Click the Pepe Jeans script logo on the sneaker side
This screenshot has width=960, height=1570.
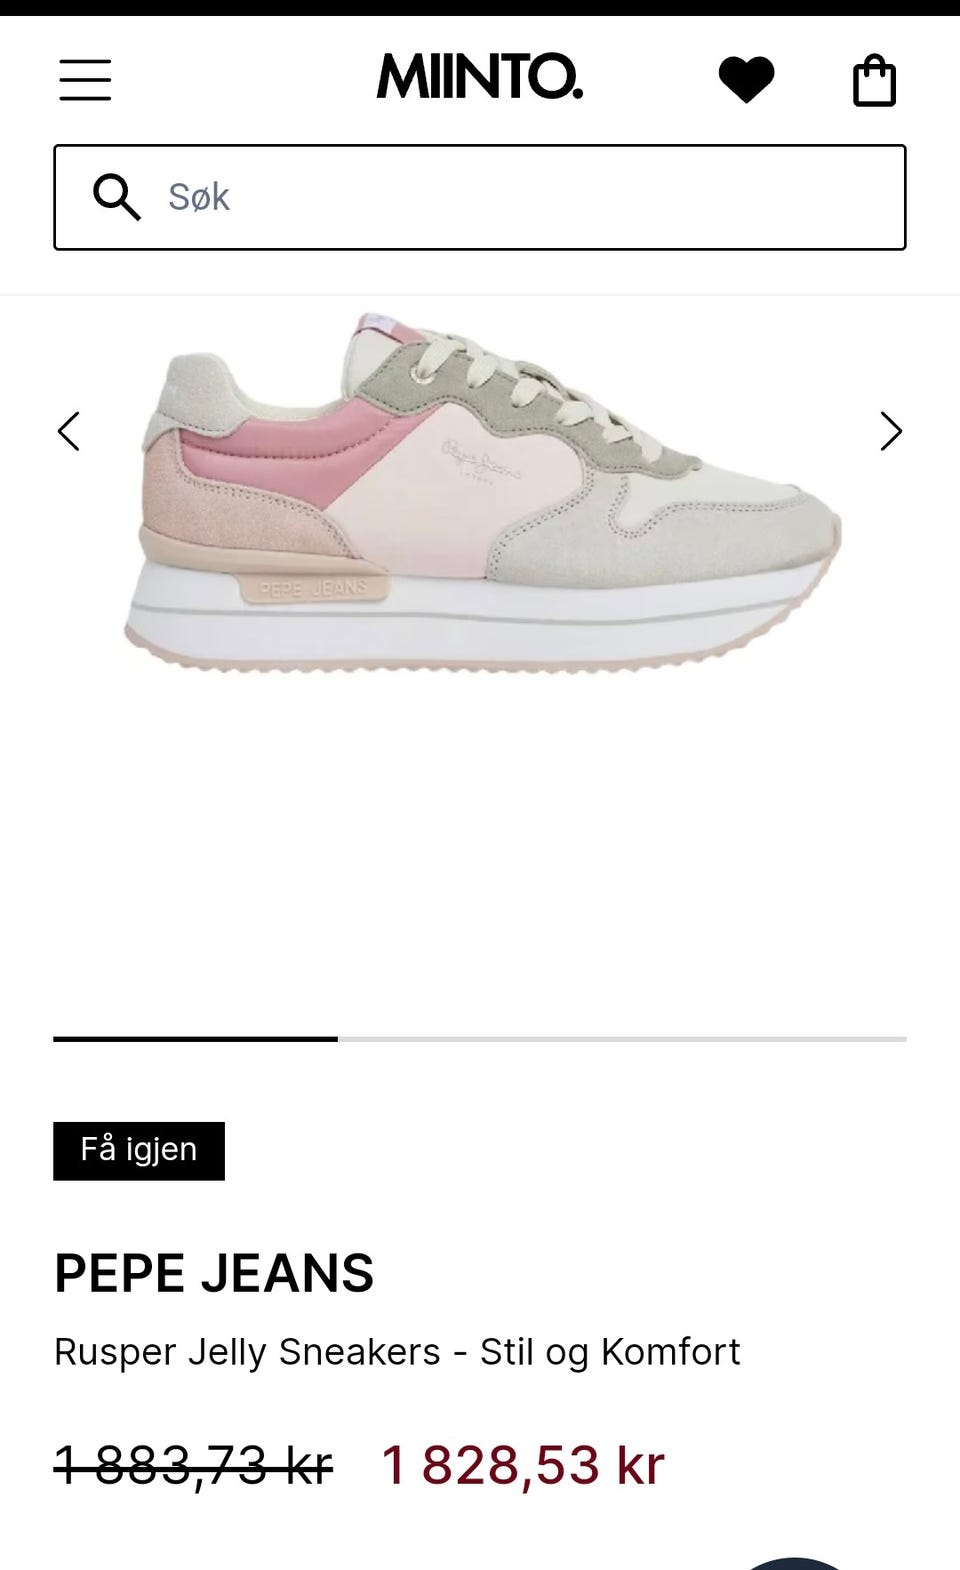tap(481, 460)
